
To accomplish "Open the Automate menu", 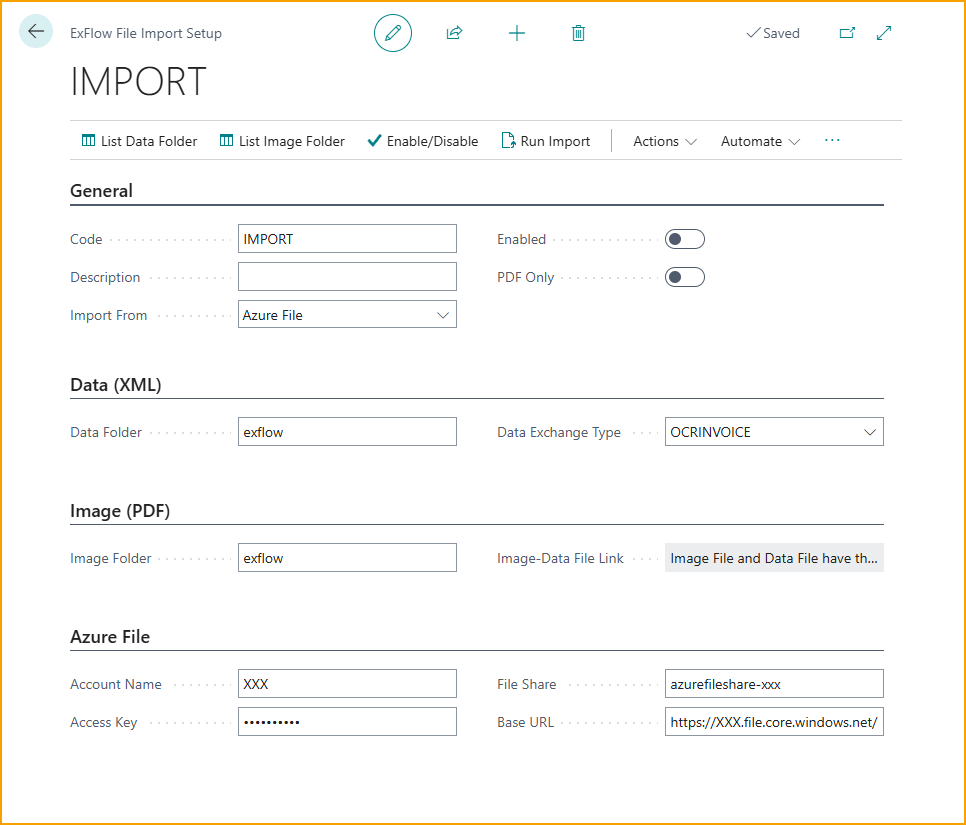I will [758, 141].
